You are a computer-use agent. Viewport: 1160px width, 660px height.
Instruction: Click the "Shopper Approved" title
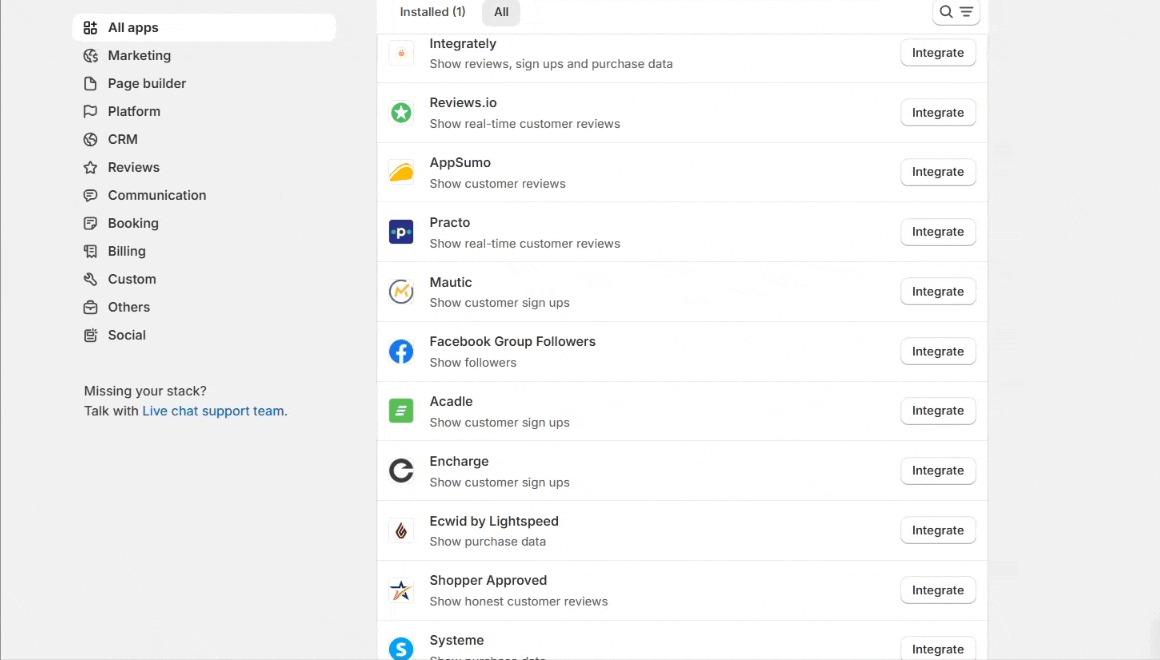point(488,581)
